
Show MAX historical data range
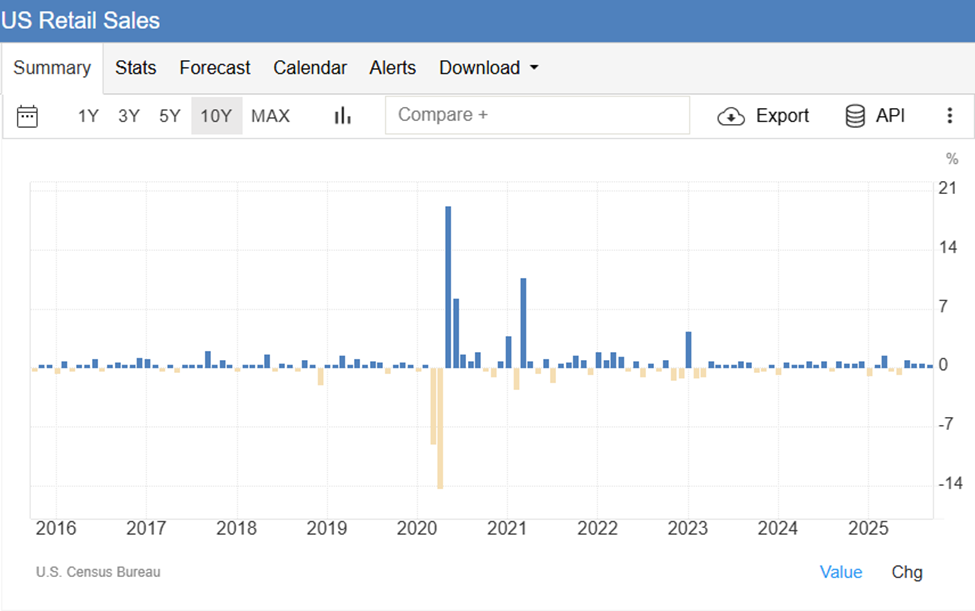tap(270, 116)
